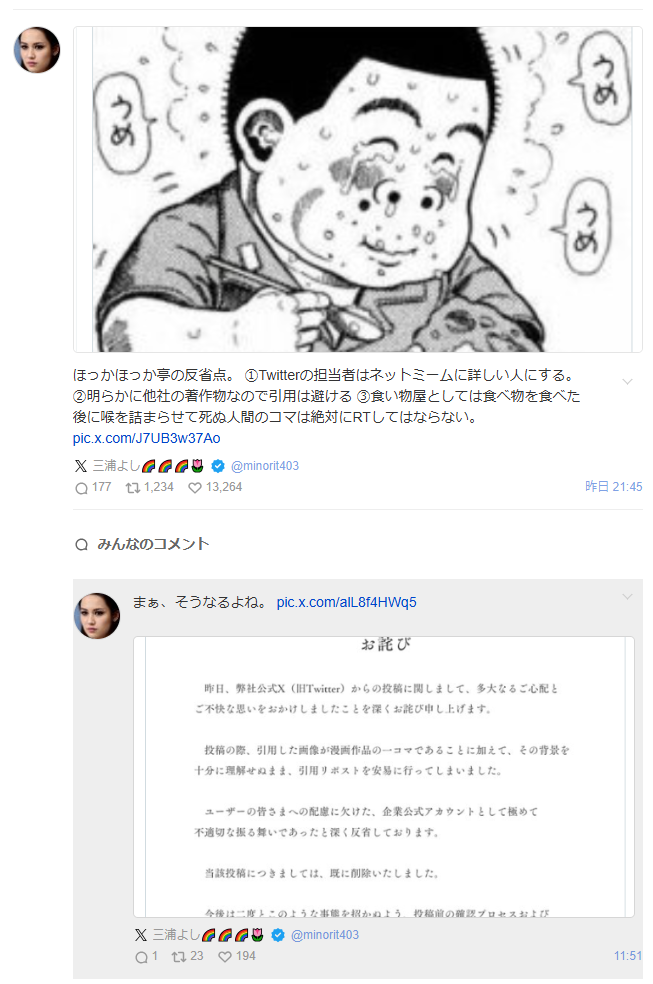Image resolution: width=653 pixels, height=984 pixels.
Task: Open the manga panel image
Action: coord(358,189)
